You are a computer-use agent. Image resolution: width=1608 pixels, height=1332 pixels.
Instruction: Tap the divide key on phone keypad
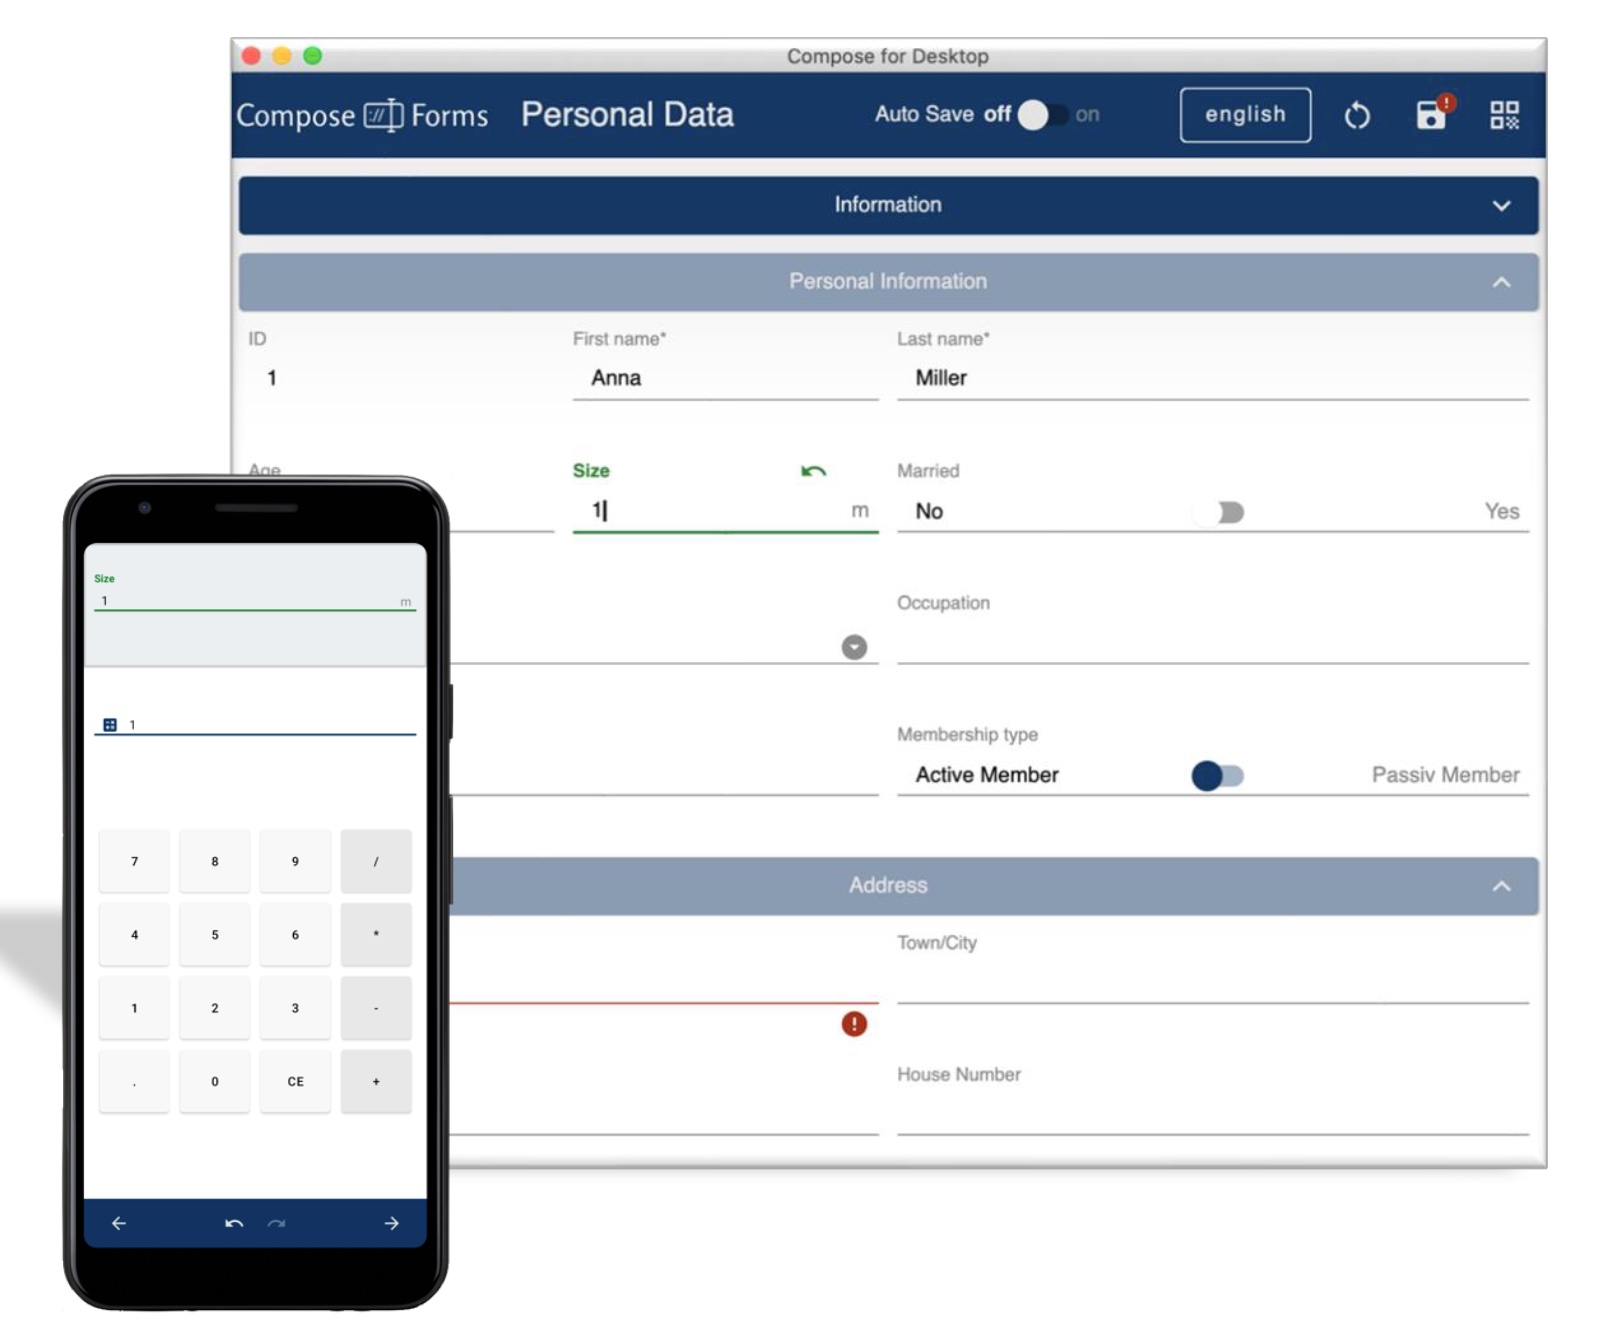(376, 861)
